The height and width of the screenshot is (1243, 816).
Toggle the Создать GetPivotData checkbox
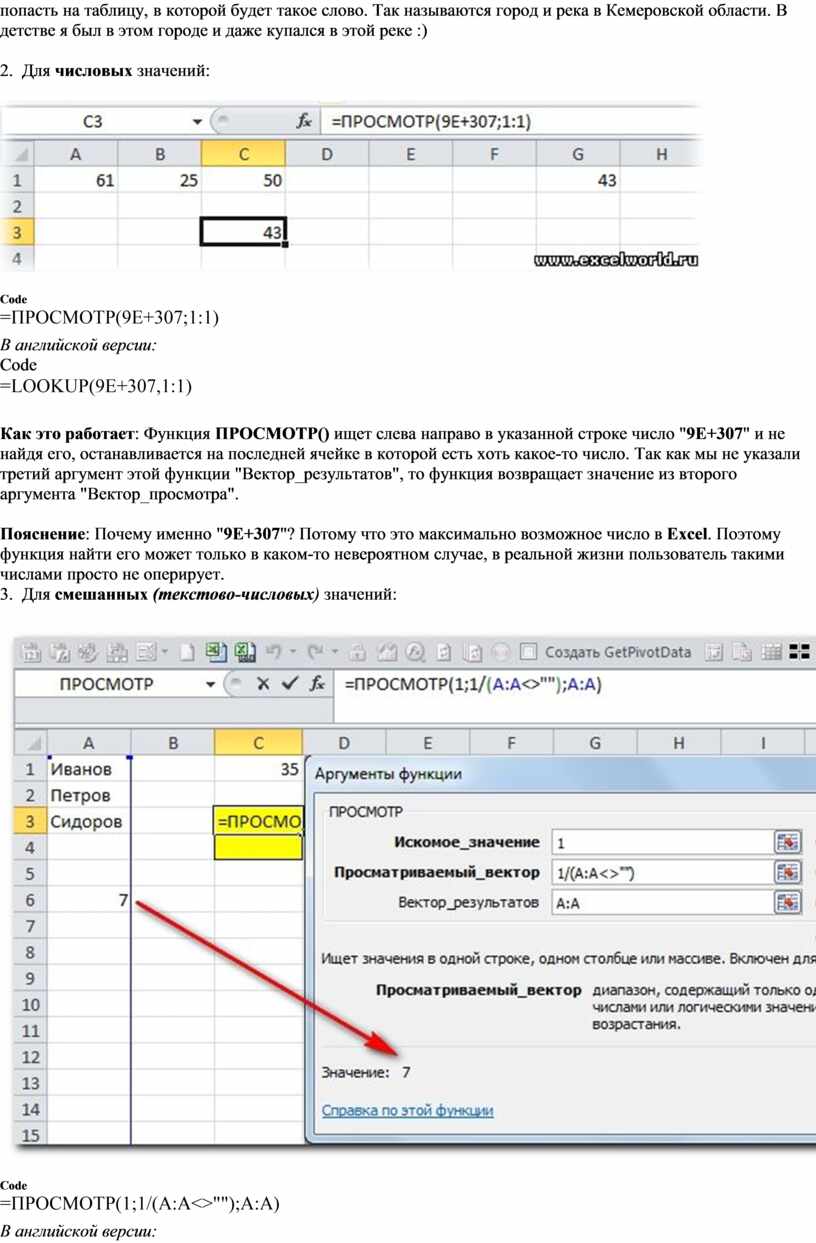pos(530,652)
